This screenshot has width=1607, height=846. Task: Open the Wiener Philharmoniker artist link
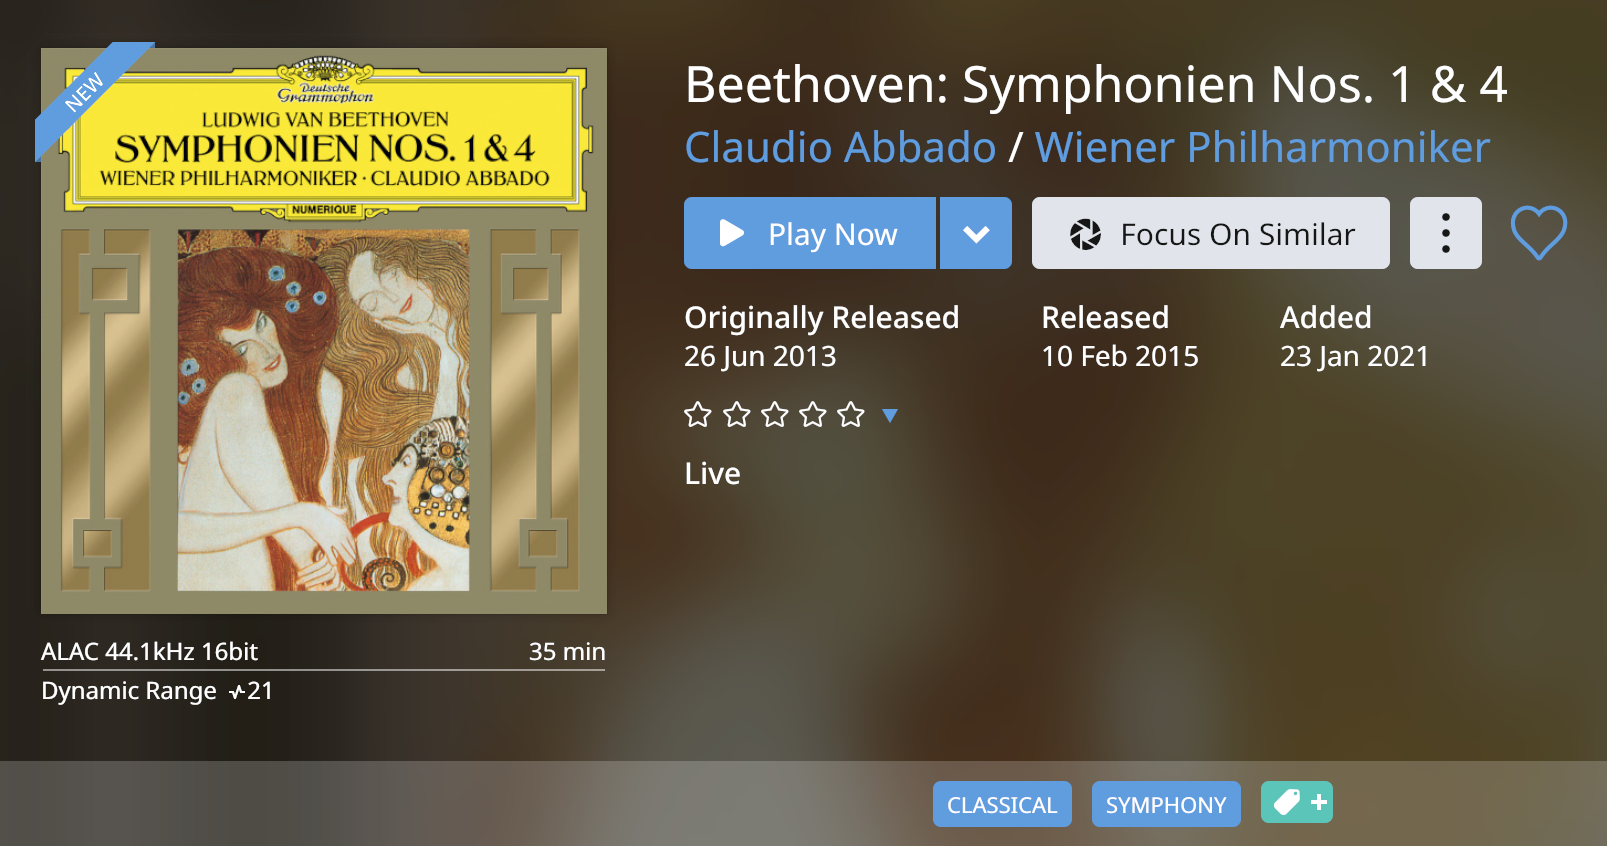click(x=1262, y=148)
